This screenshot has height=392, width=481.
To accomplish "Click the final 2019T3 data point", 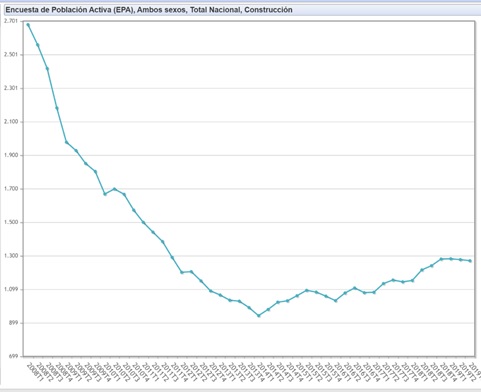I will [470, 261].
